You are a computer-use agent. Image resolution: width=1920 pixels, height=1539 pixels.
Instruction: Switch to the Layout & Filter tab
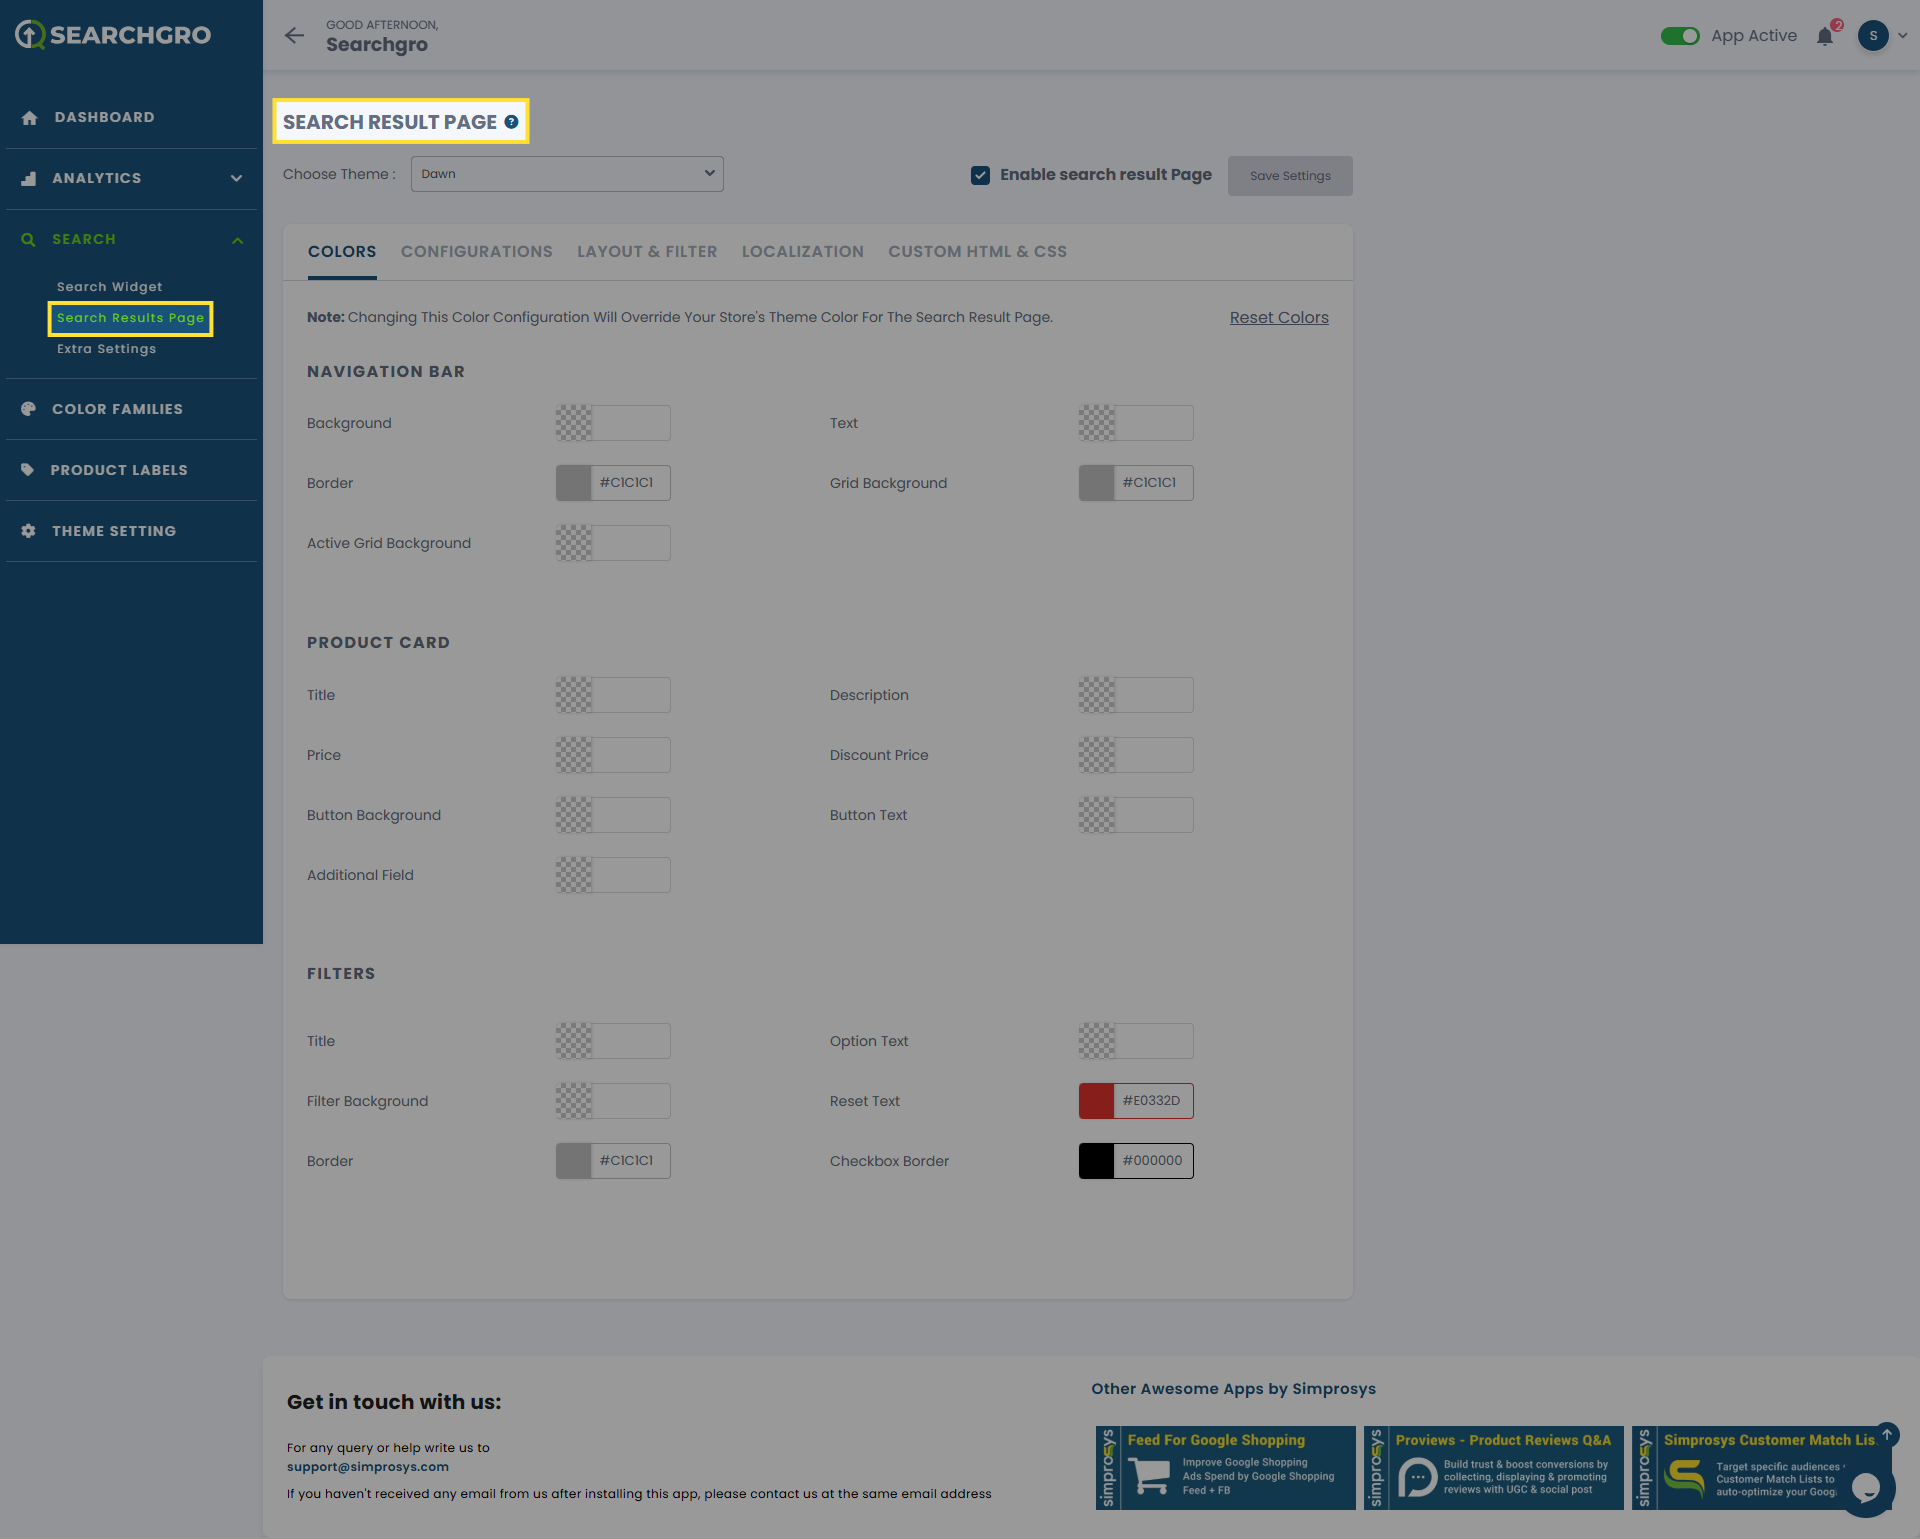647,252
